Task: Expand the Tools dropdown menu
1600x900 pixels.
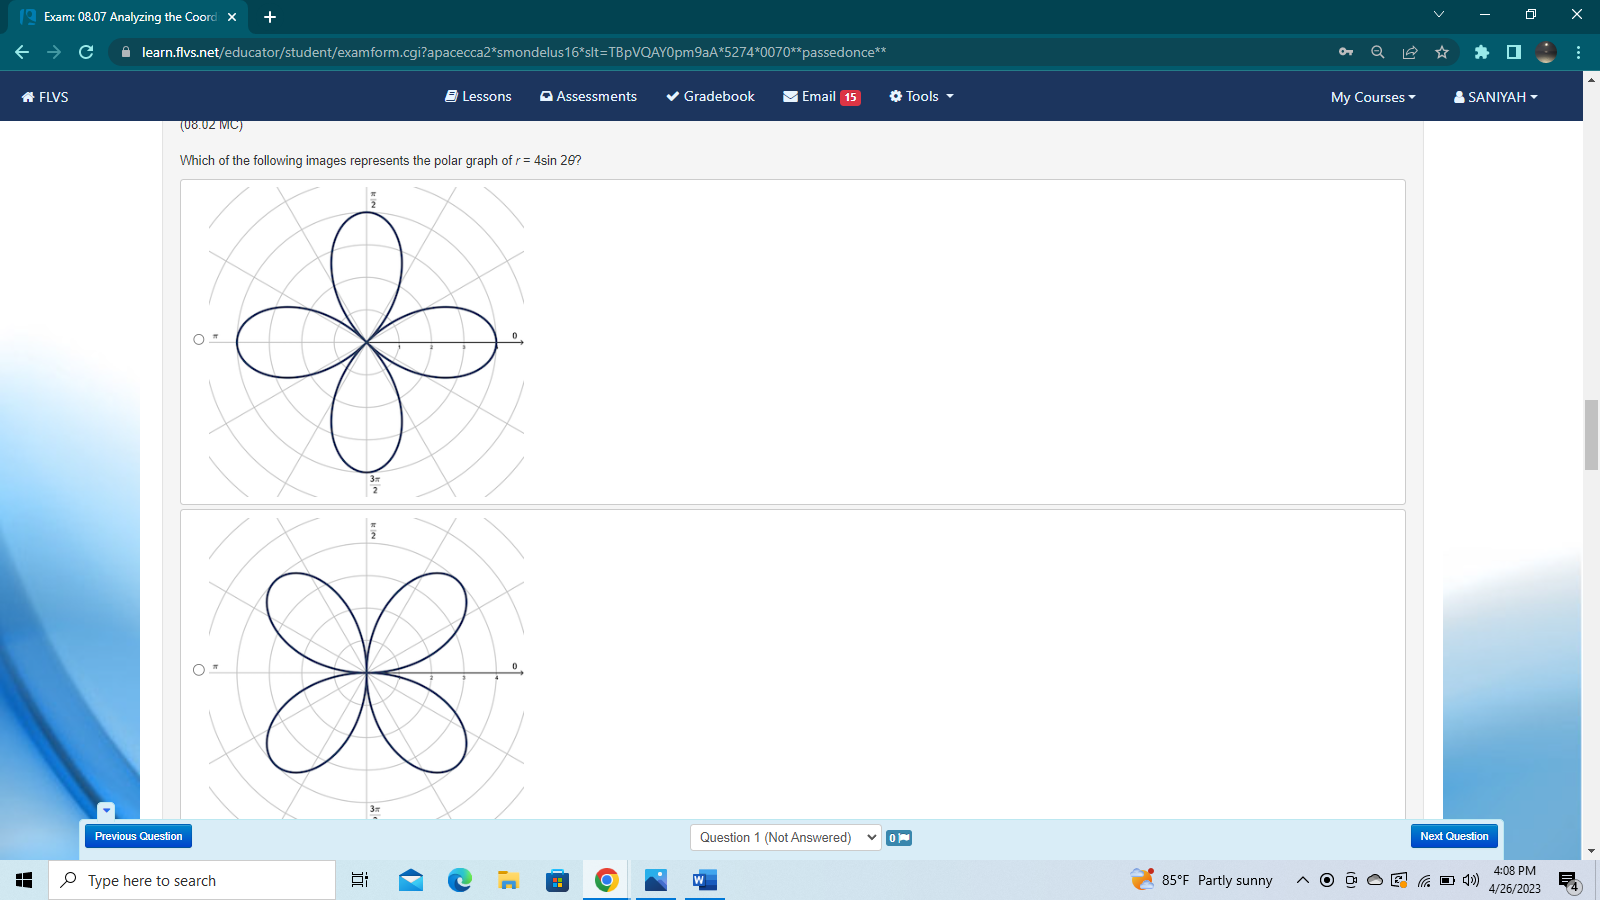Action: point(921,96)
